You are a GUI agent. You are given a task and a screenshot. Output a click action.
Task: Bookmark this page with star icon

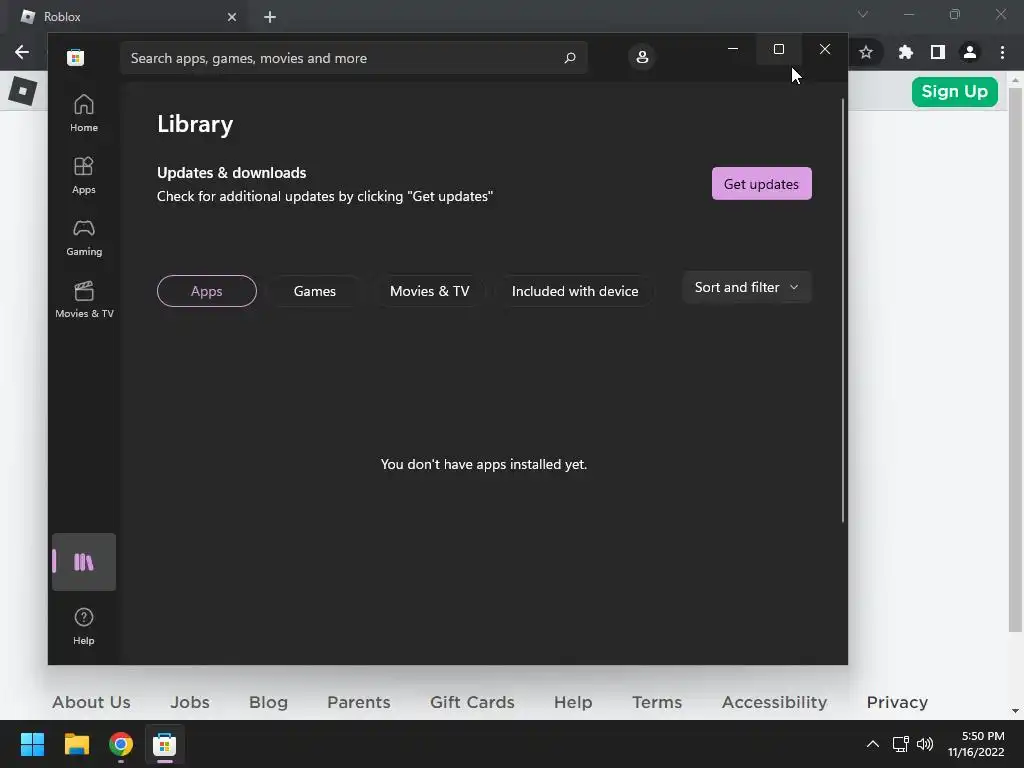click(x=866, y=52)
